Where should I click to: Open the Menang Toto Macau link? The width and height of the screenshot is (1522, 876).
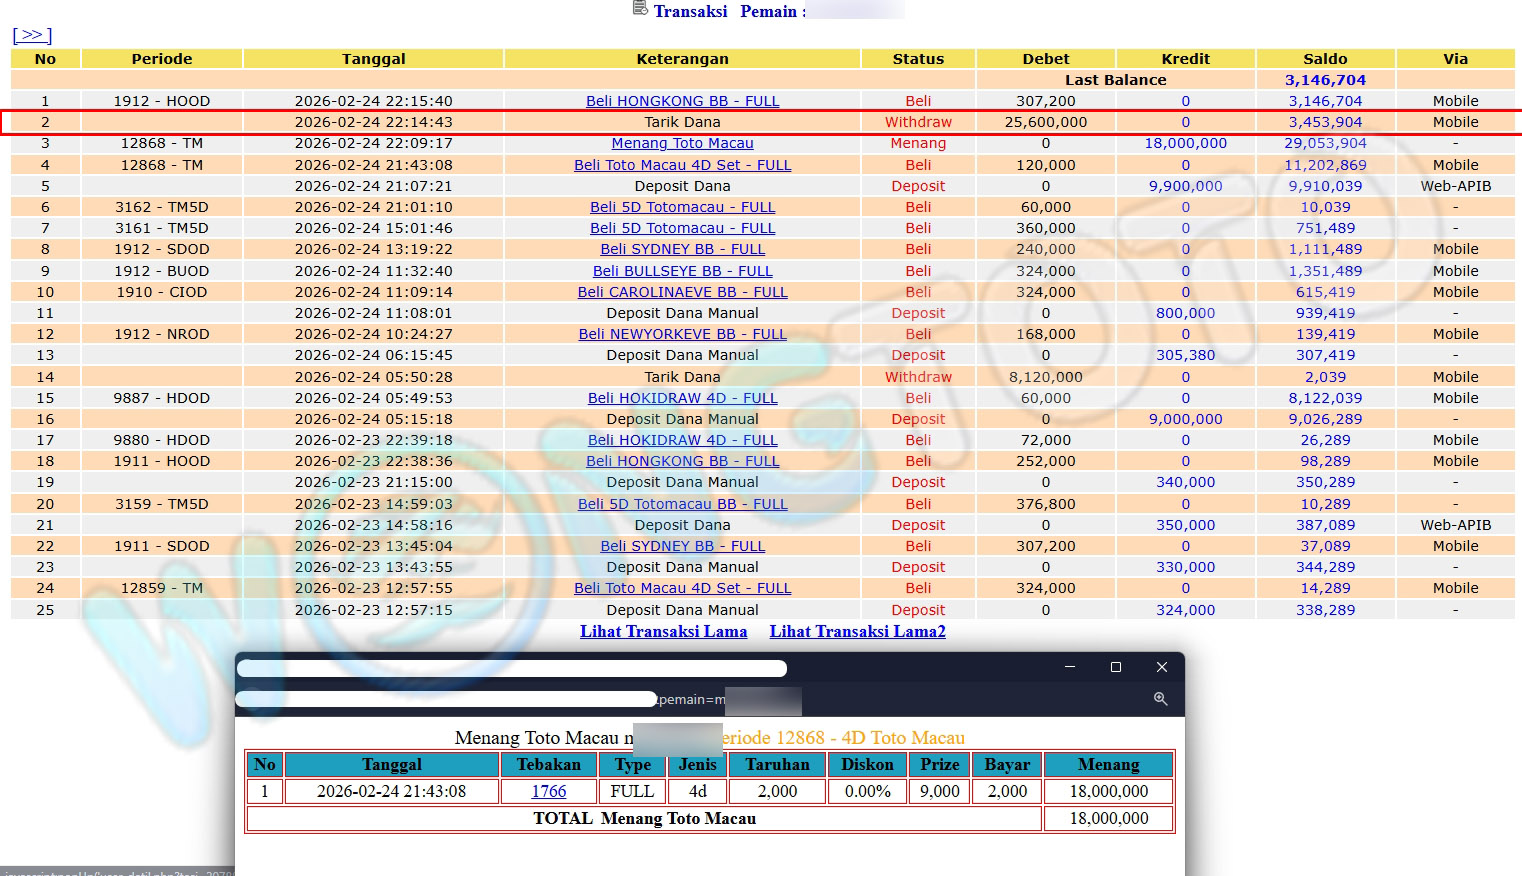[x=682, y=143]
